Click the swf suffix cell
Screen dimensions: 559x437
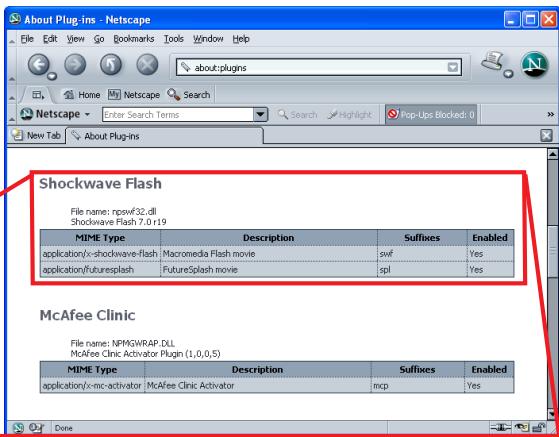[422, 254]
